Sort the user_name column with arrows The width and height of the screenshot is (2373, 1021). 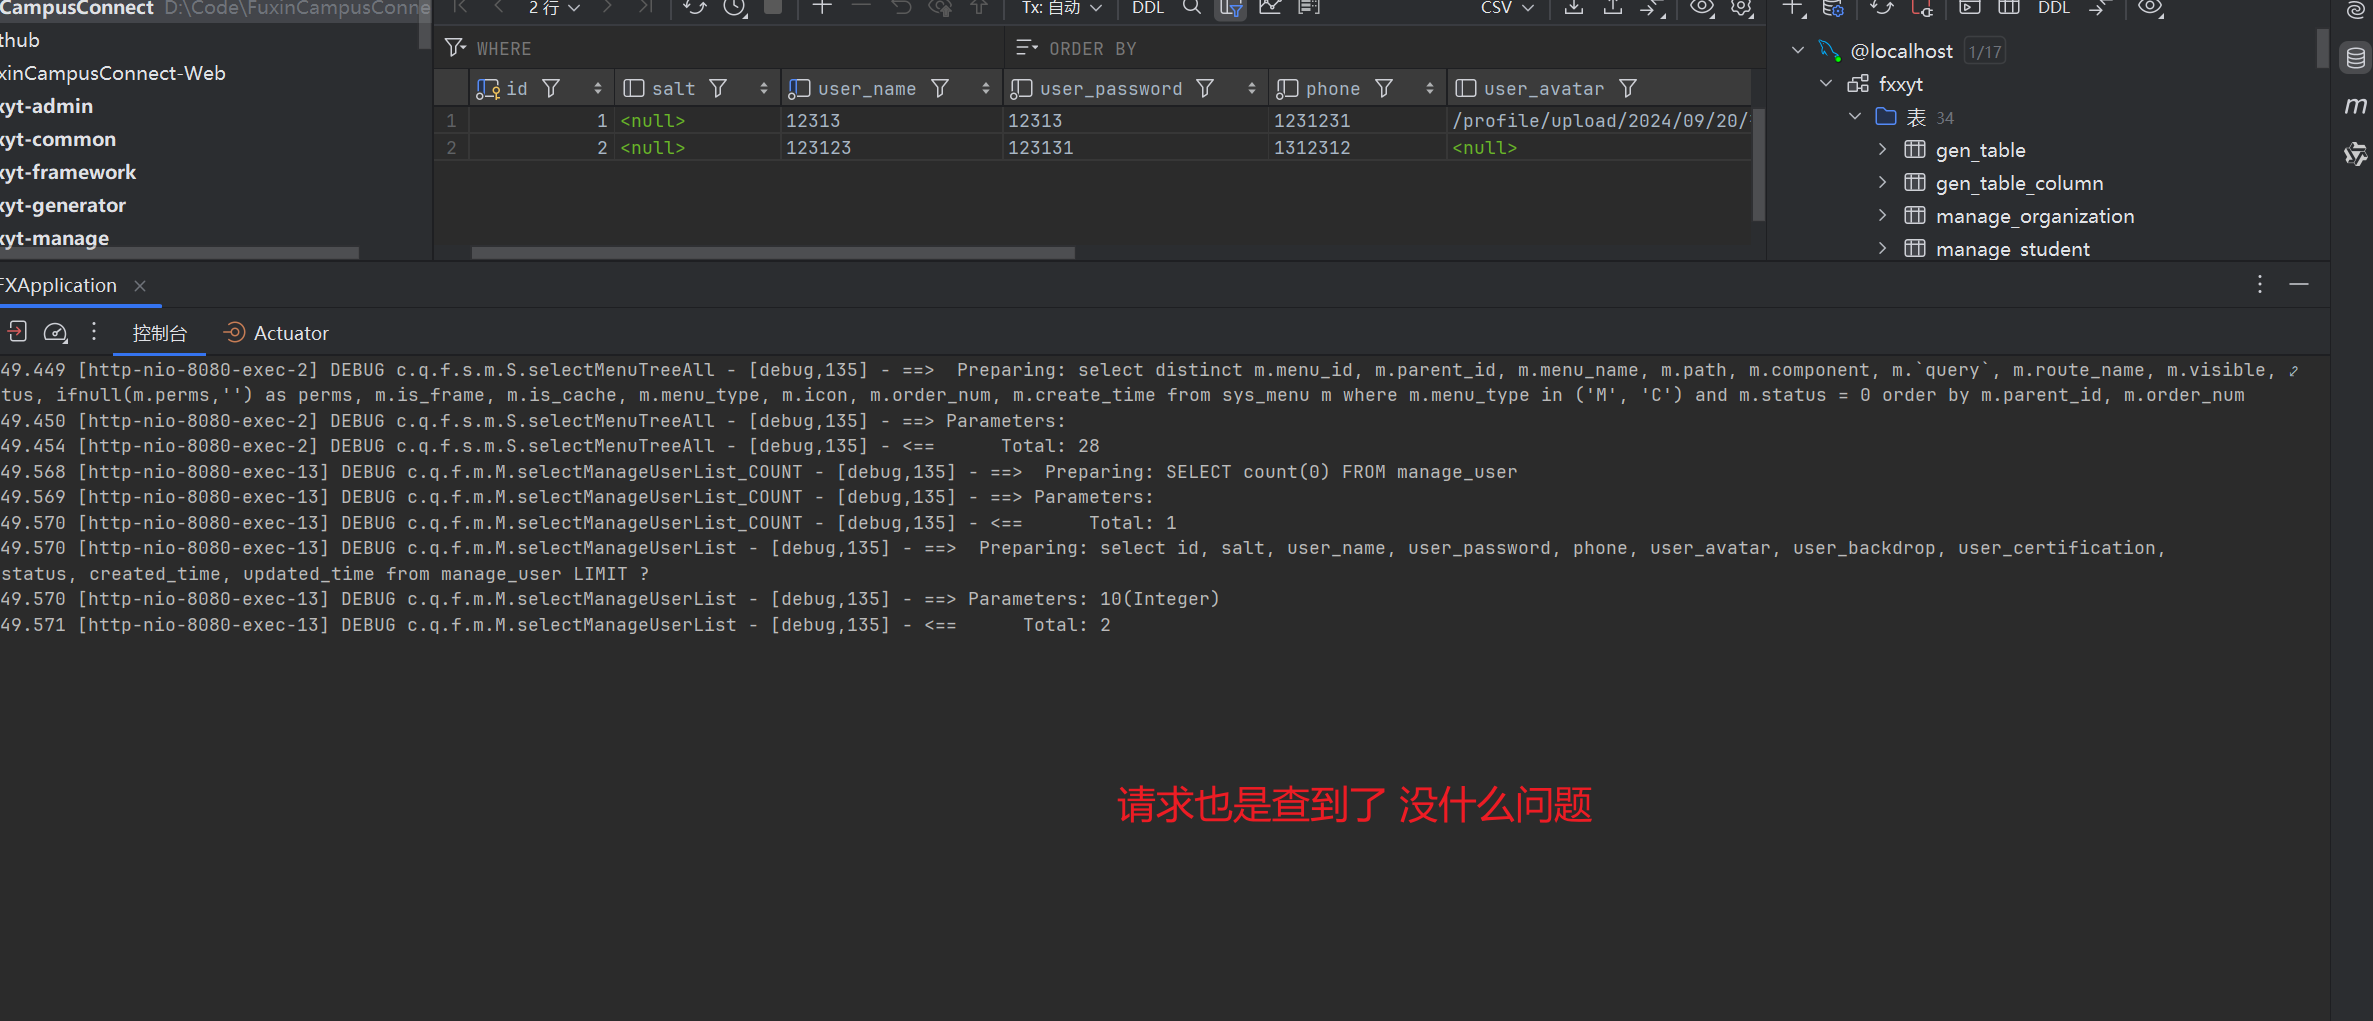pyautogui.click(x=986, y=89)
